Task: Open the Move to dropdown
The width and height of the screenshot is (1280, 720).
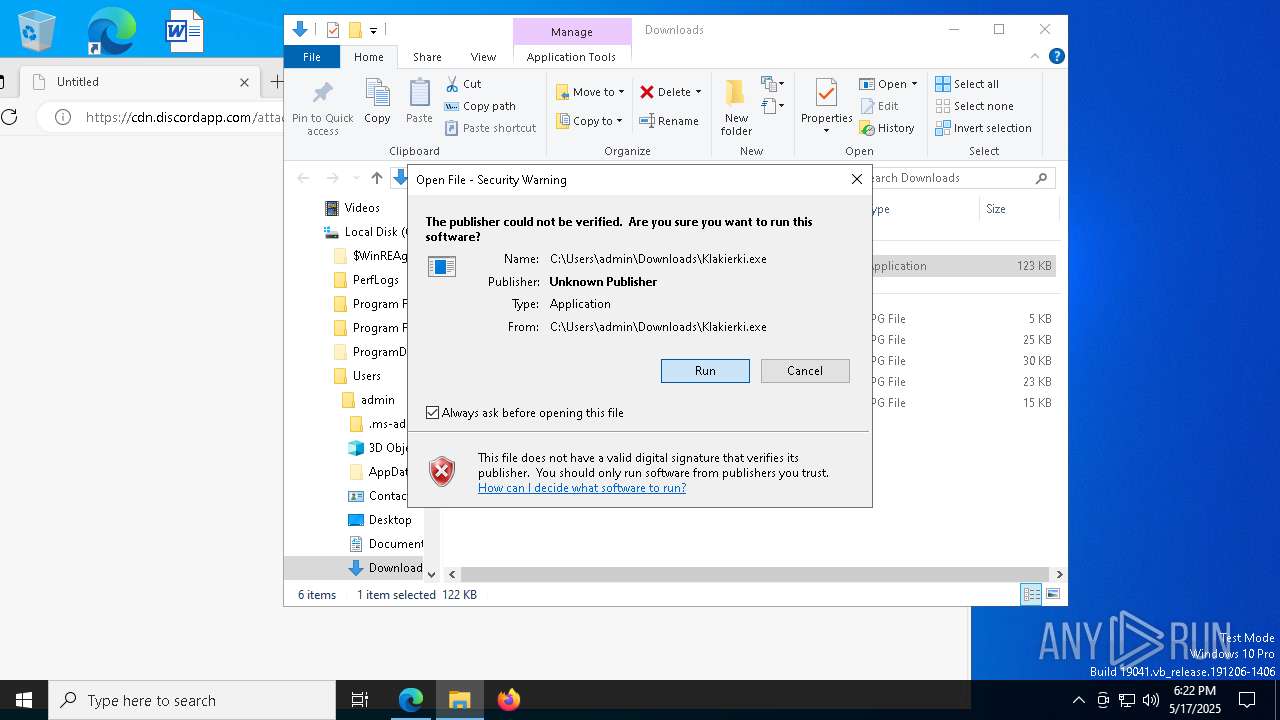Action: tap(590, 92)
